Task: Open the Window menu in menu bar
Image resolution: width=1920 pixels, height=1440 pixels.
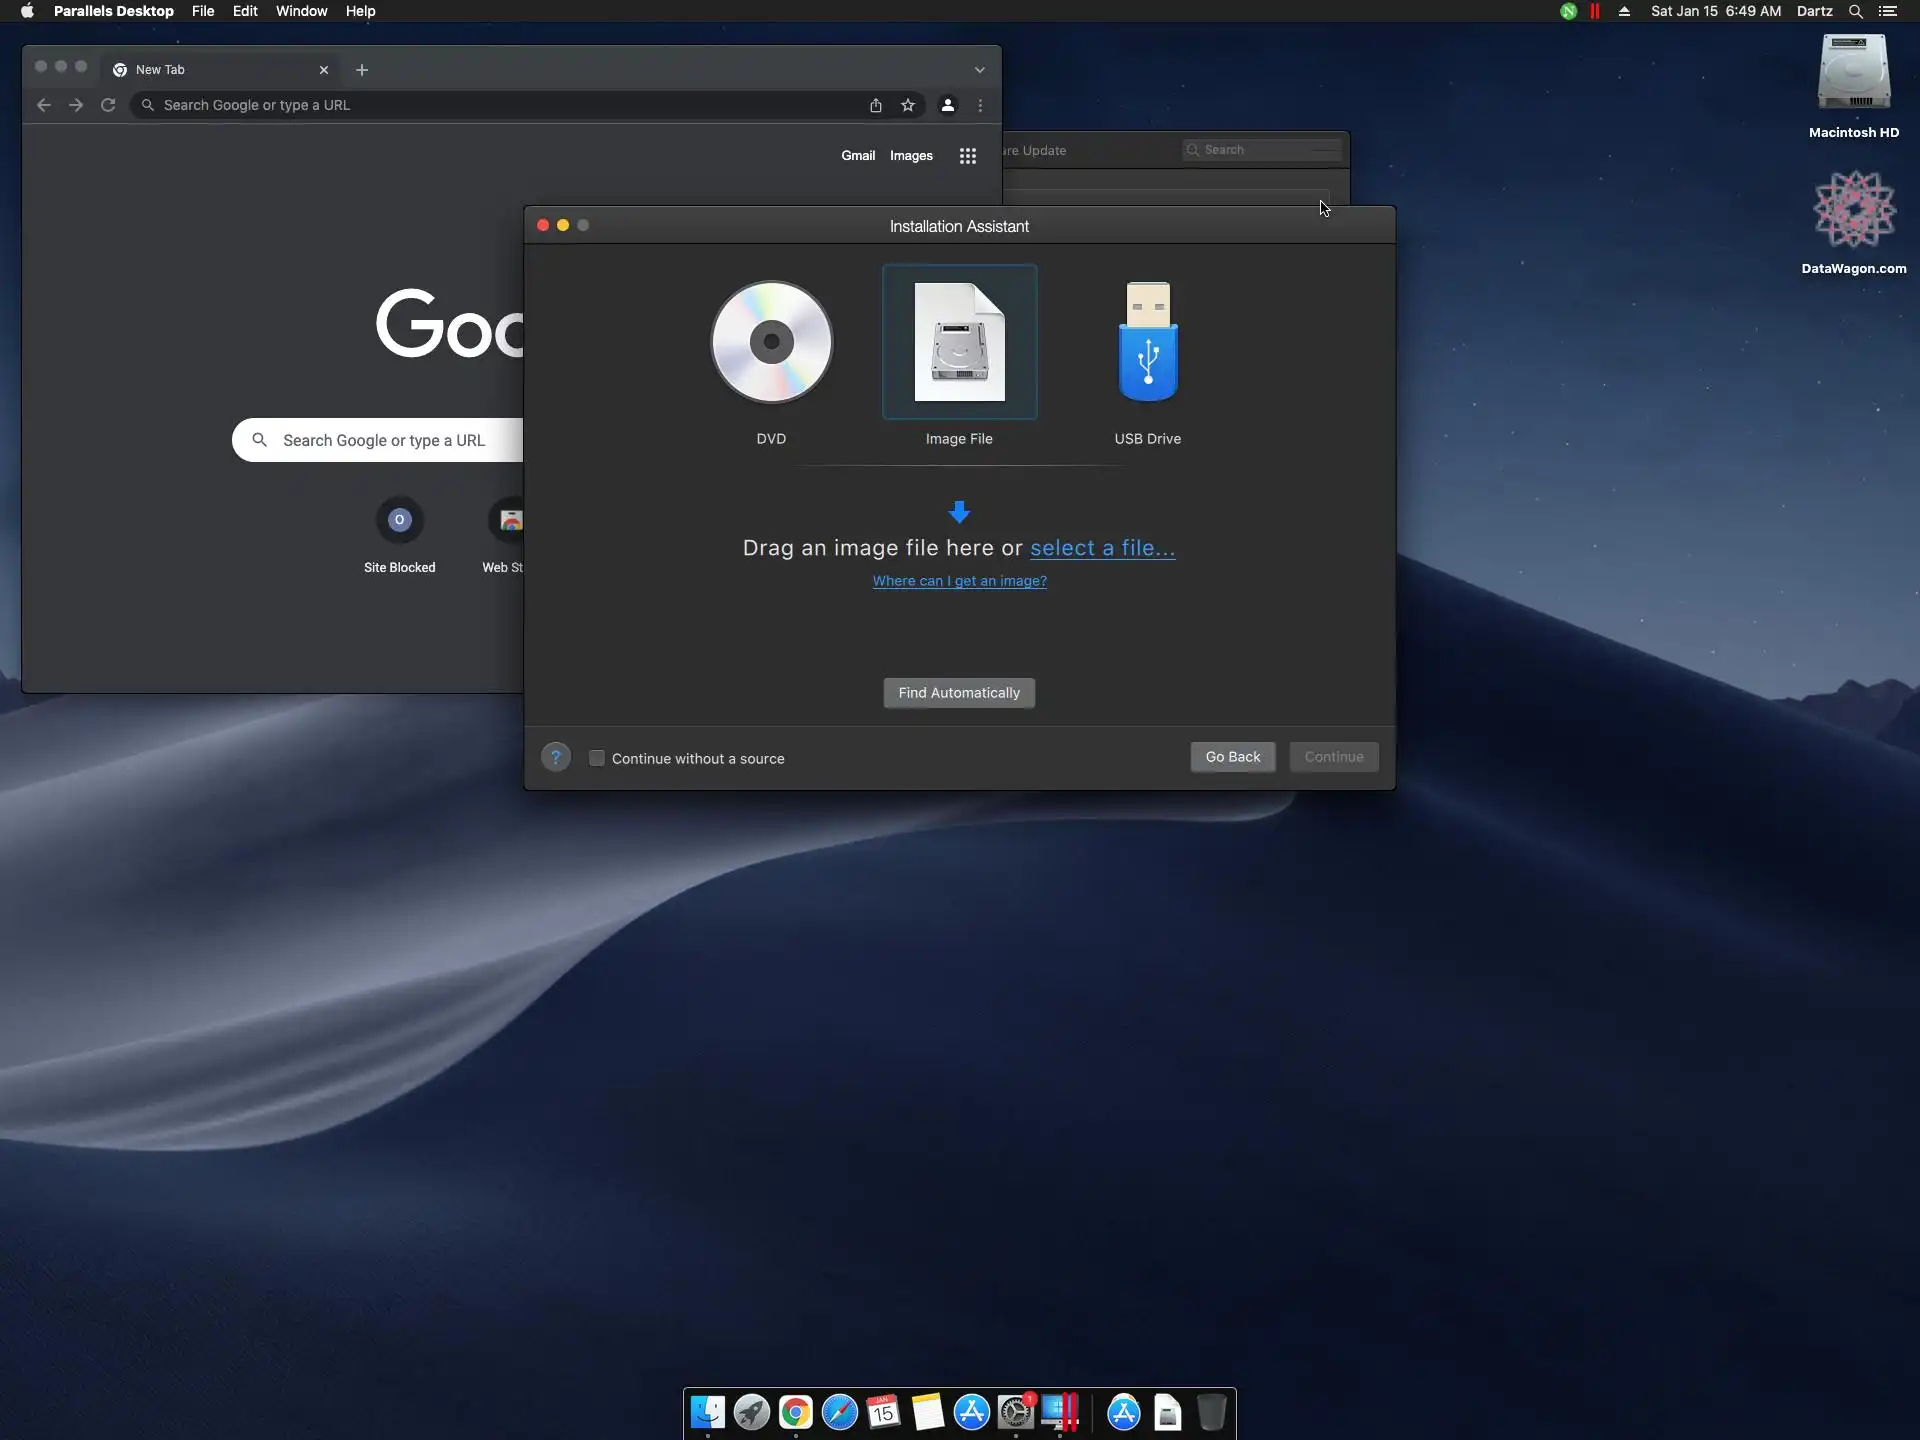Action: click(x=301, y=11)
